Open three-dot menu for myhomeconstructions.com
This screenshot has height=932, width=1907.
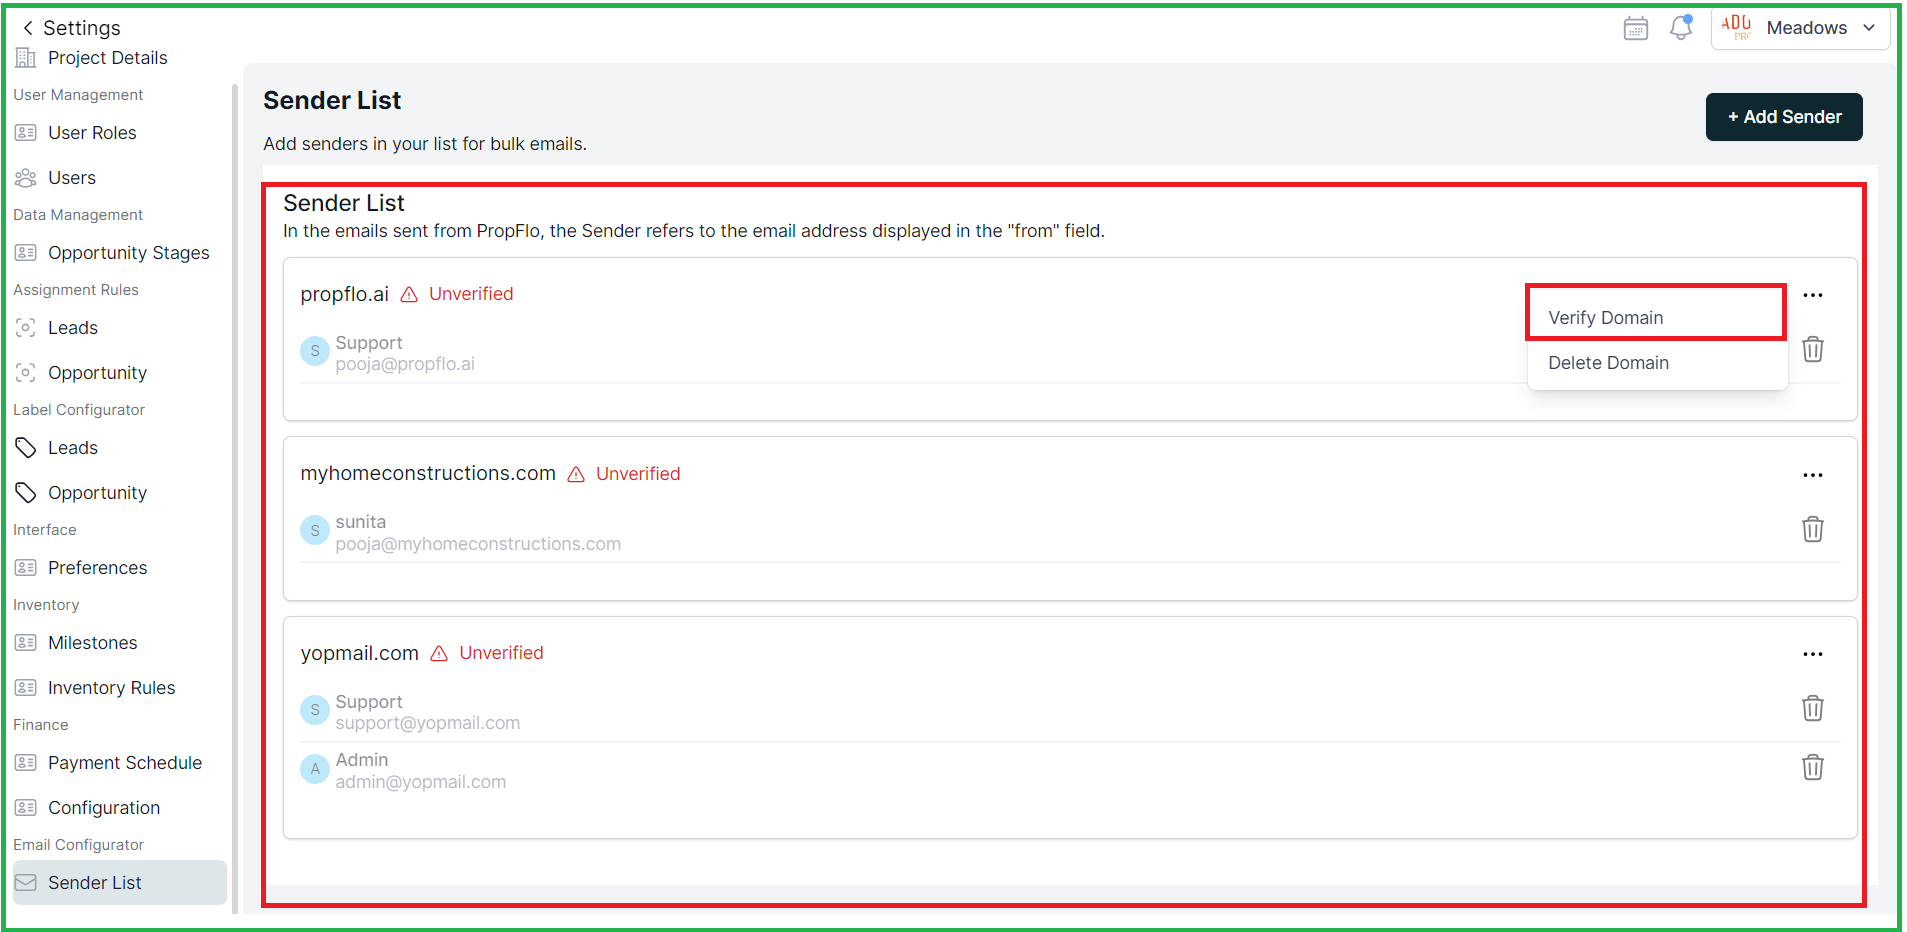(x=1813, y=475)
